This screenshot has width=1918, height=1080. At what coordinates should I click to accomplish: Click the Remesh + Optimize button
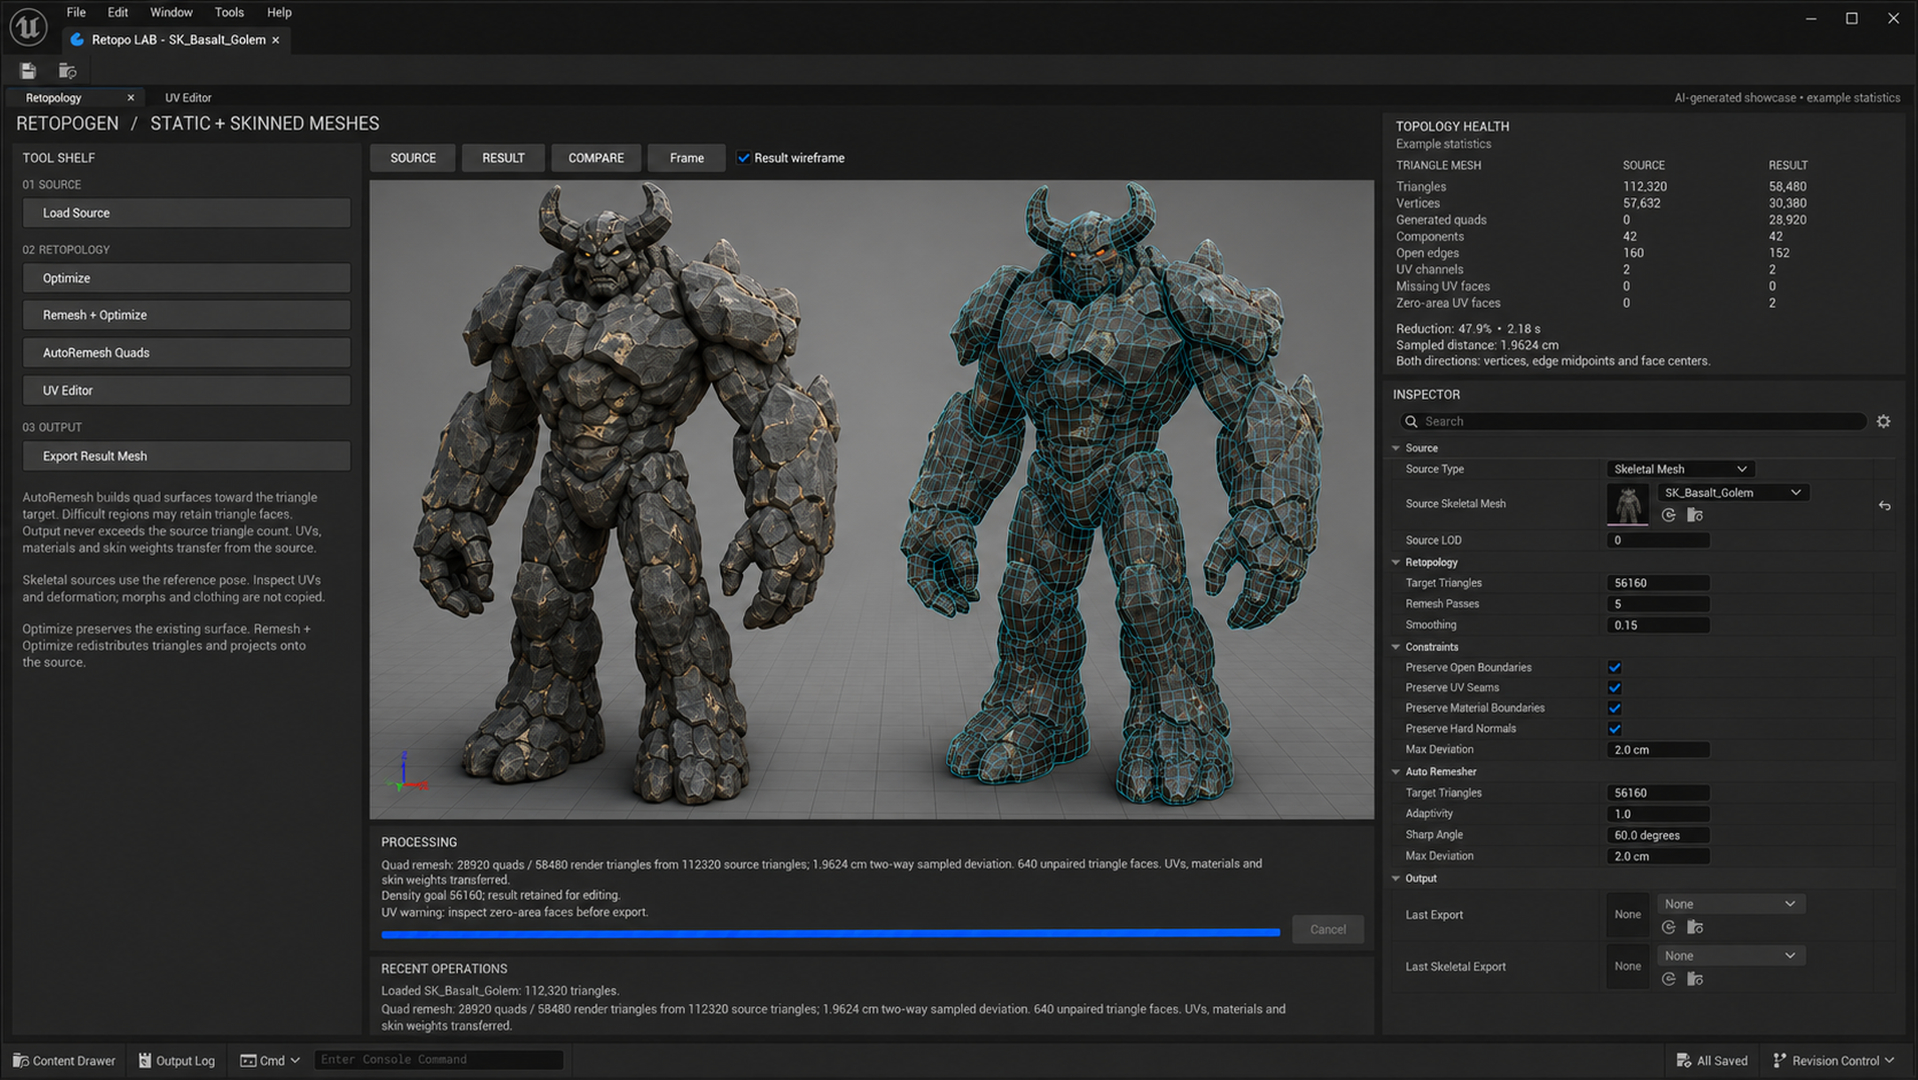click(186, 315)
